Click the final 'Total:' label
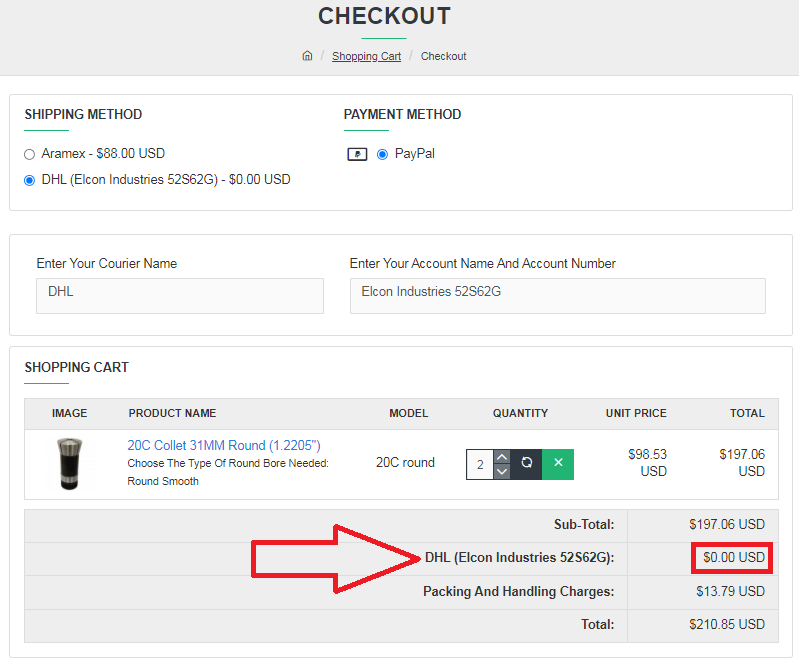799x663 pixels. (598, 624)
